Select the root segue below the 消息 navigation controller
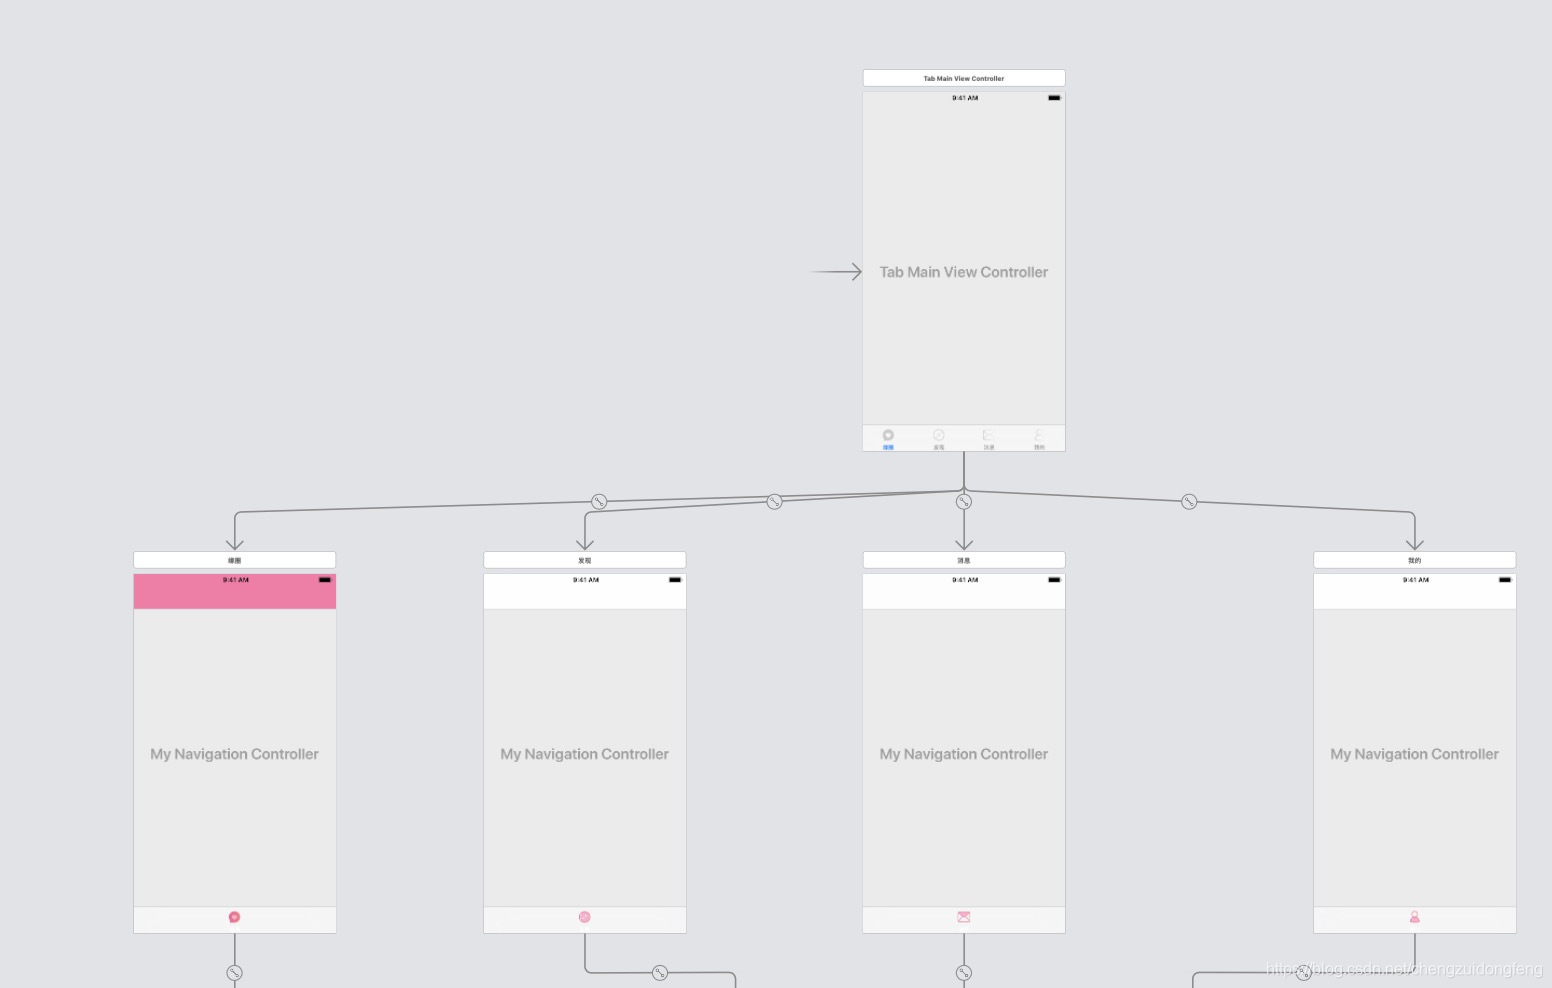 (964, 972)
